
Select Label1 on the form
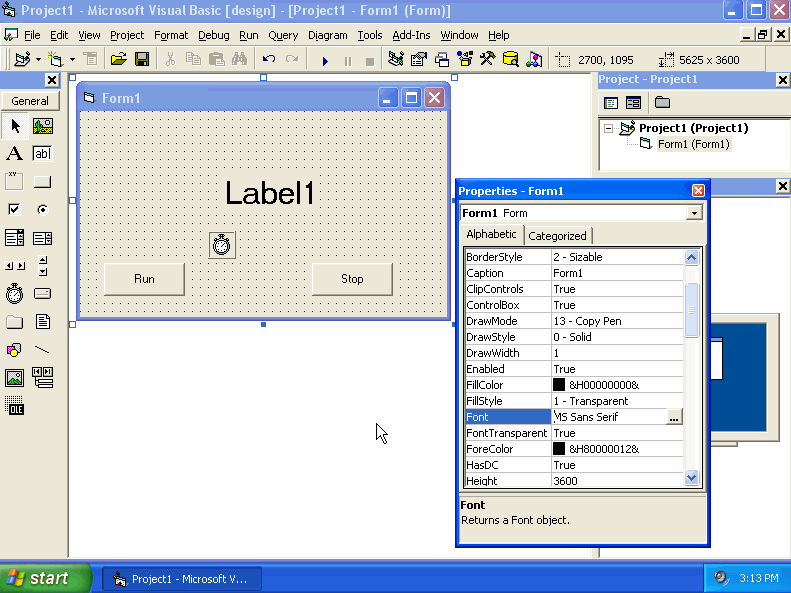[x=270, y=193]
